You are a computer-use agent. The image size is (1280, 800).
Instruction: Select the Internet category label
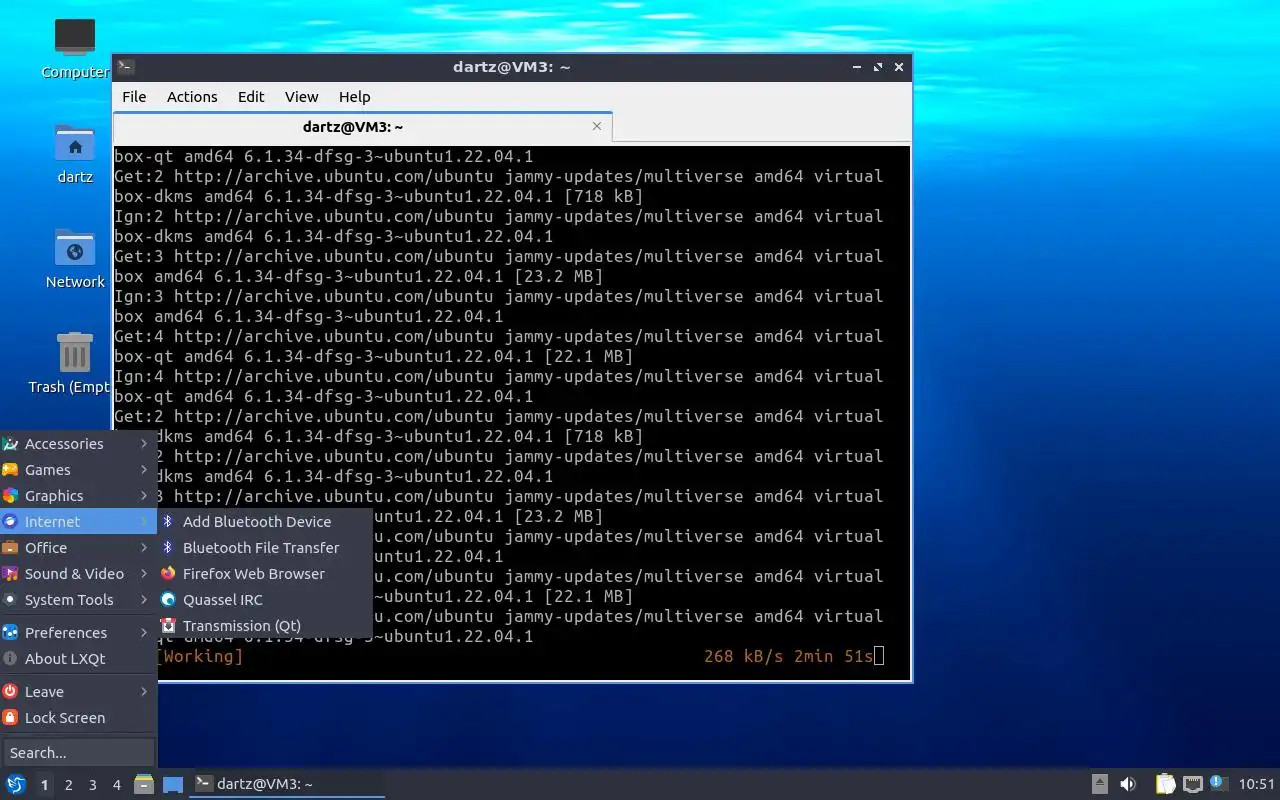pyautogui.click(x=52, y=522)
